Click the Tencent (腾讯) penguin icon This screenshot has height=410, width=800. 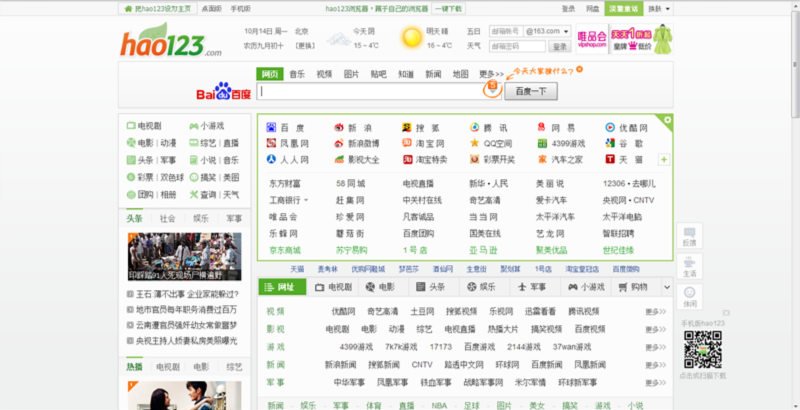coord(474,128)
